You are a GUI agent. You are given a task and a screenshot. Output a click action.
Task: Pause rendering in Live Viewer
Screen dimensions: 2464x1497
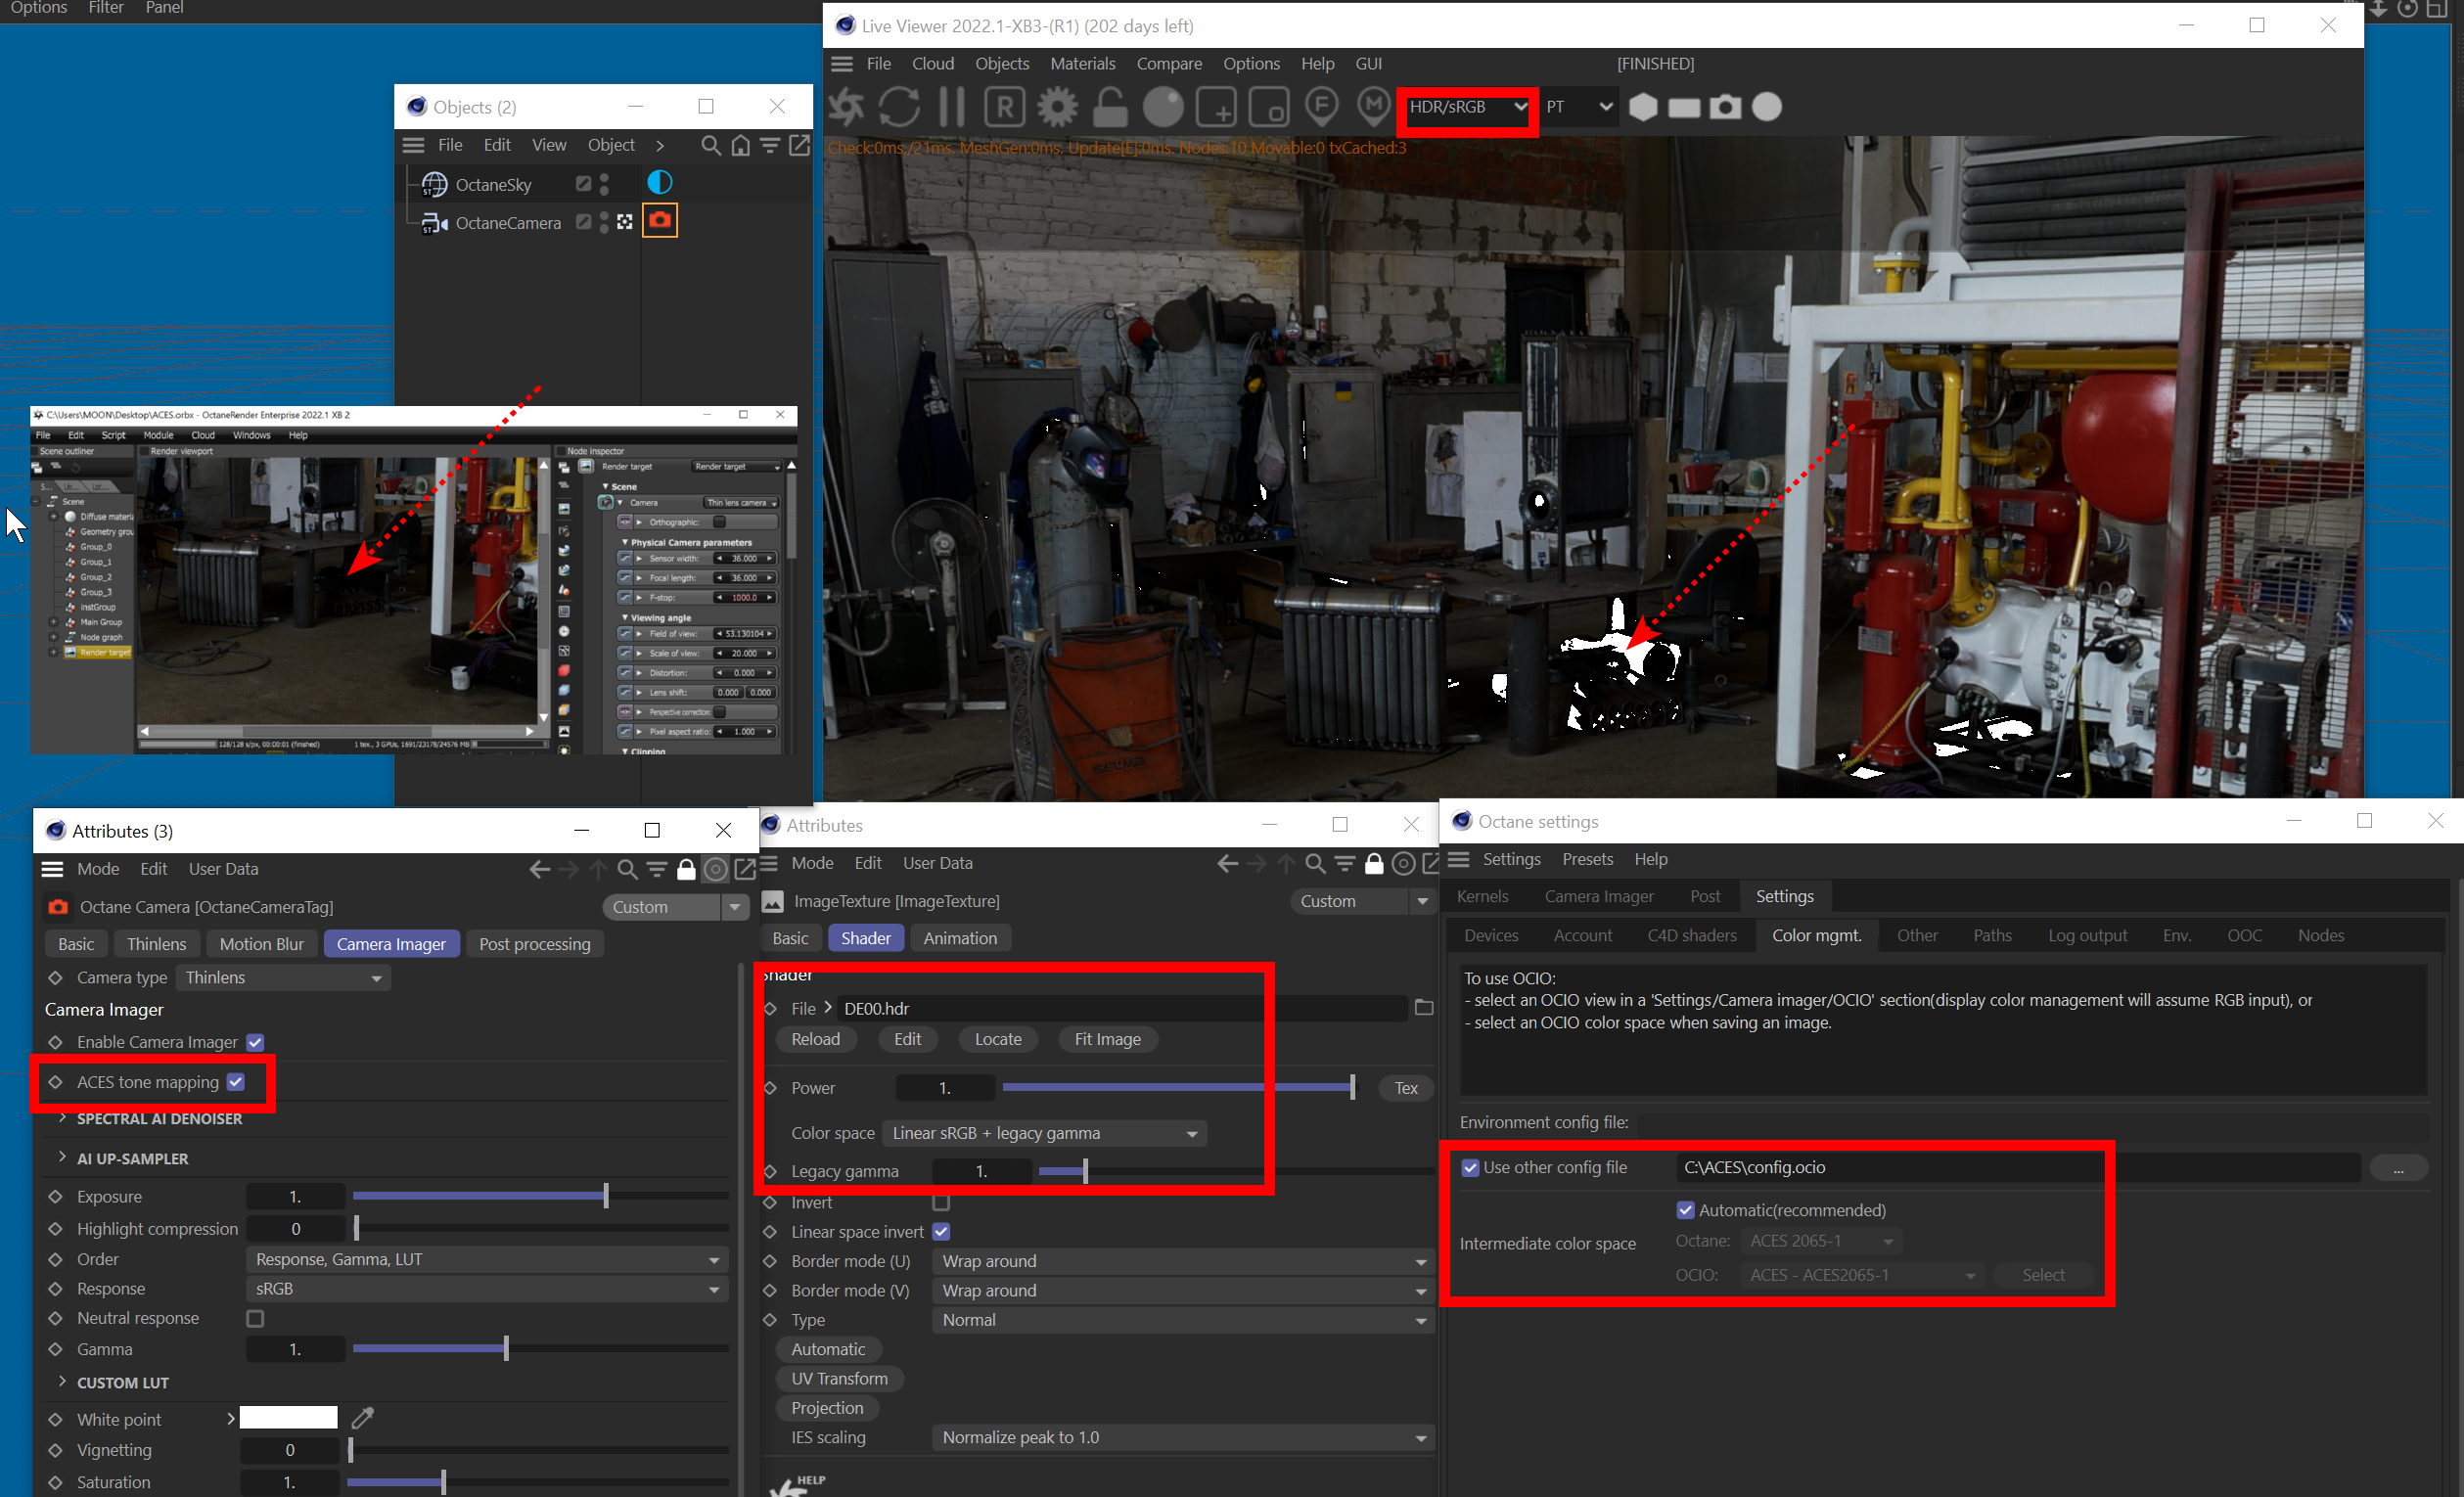click(951, 107)
